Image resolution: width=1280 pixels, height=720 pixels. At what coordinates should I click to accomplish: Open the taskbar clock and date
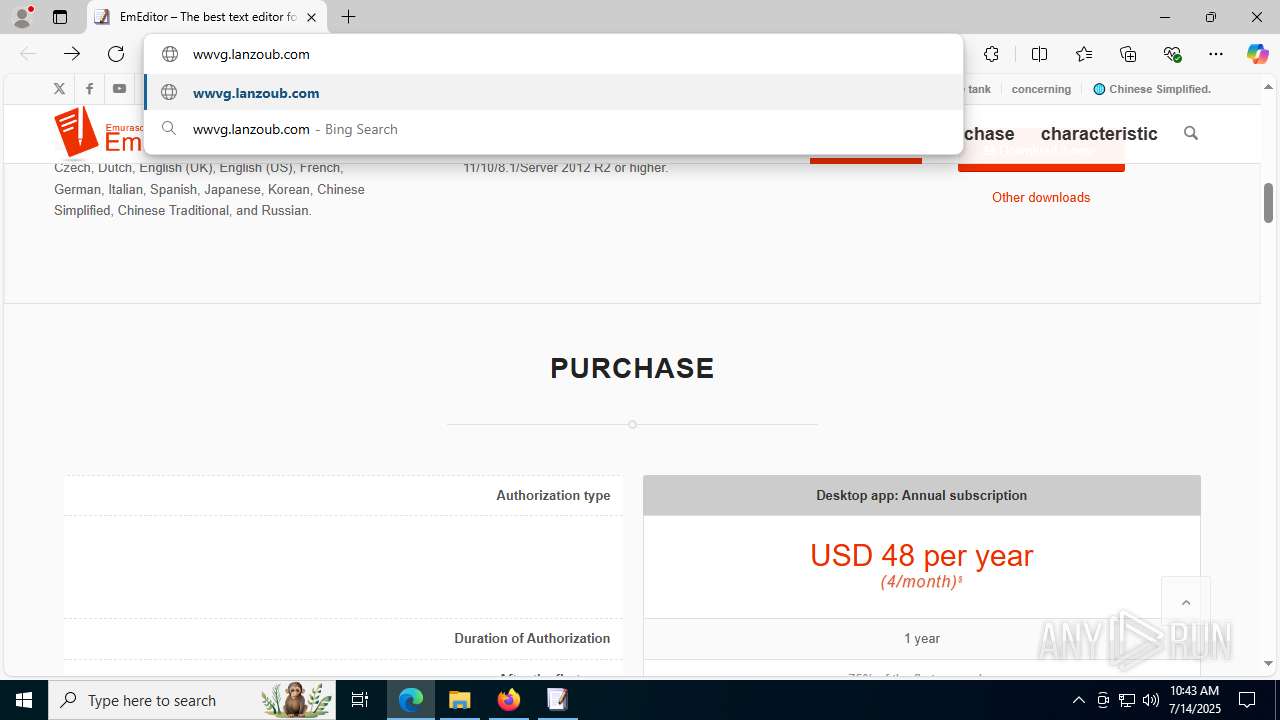point(1194,700)
